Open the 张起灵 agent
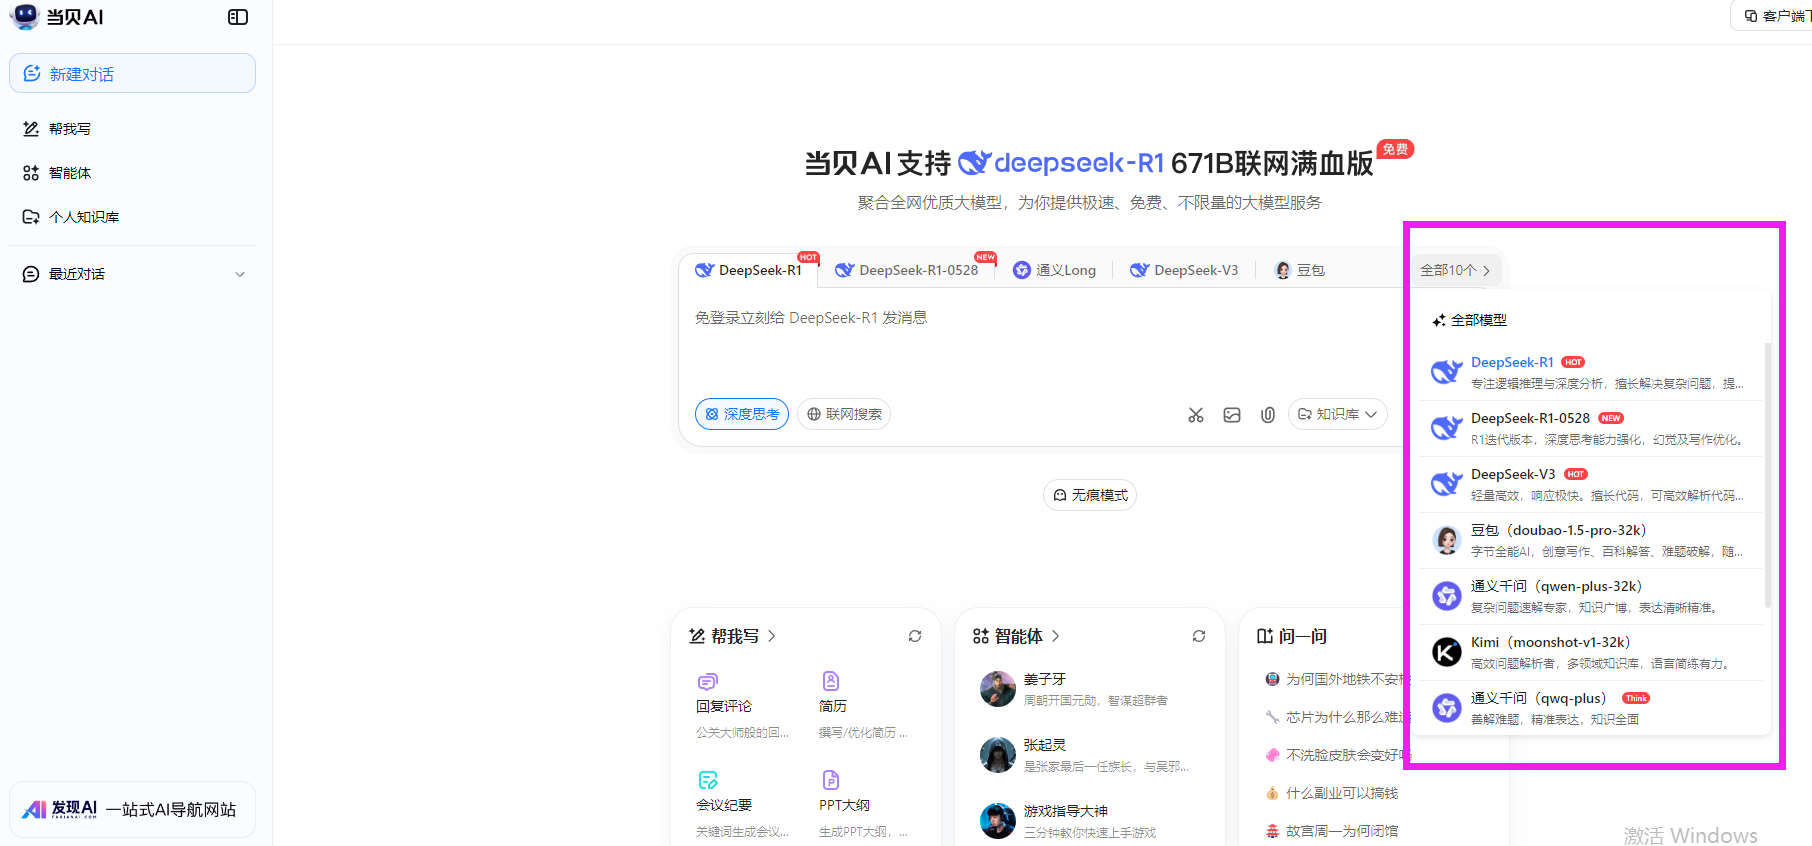 pyautogui.click(x=1088, y=755)
